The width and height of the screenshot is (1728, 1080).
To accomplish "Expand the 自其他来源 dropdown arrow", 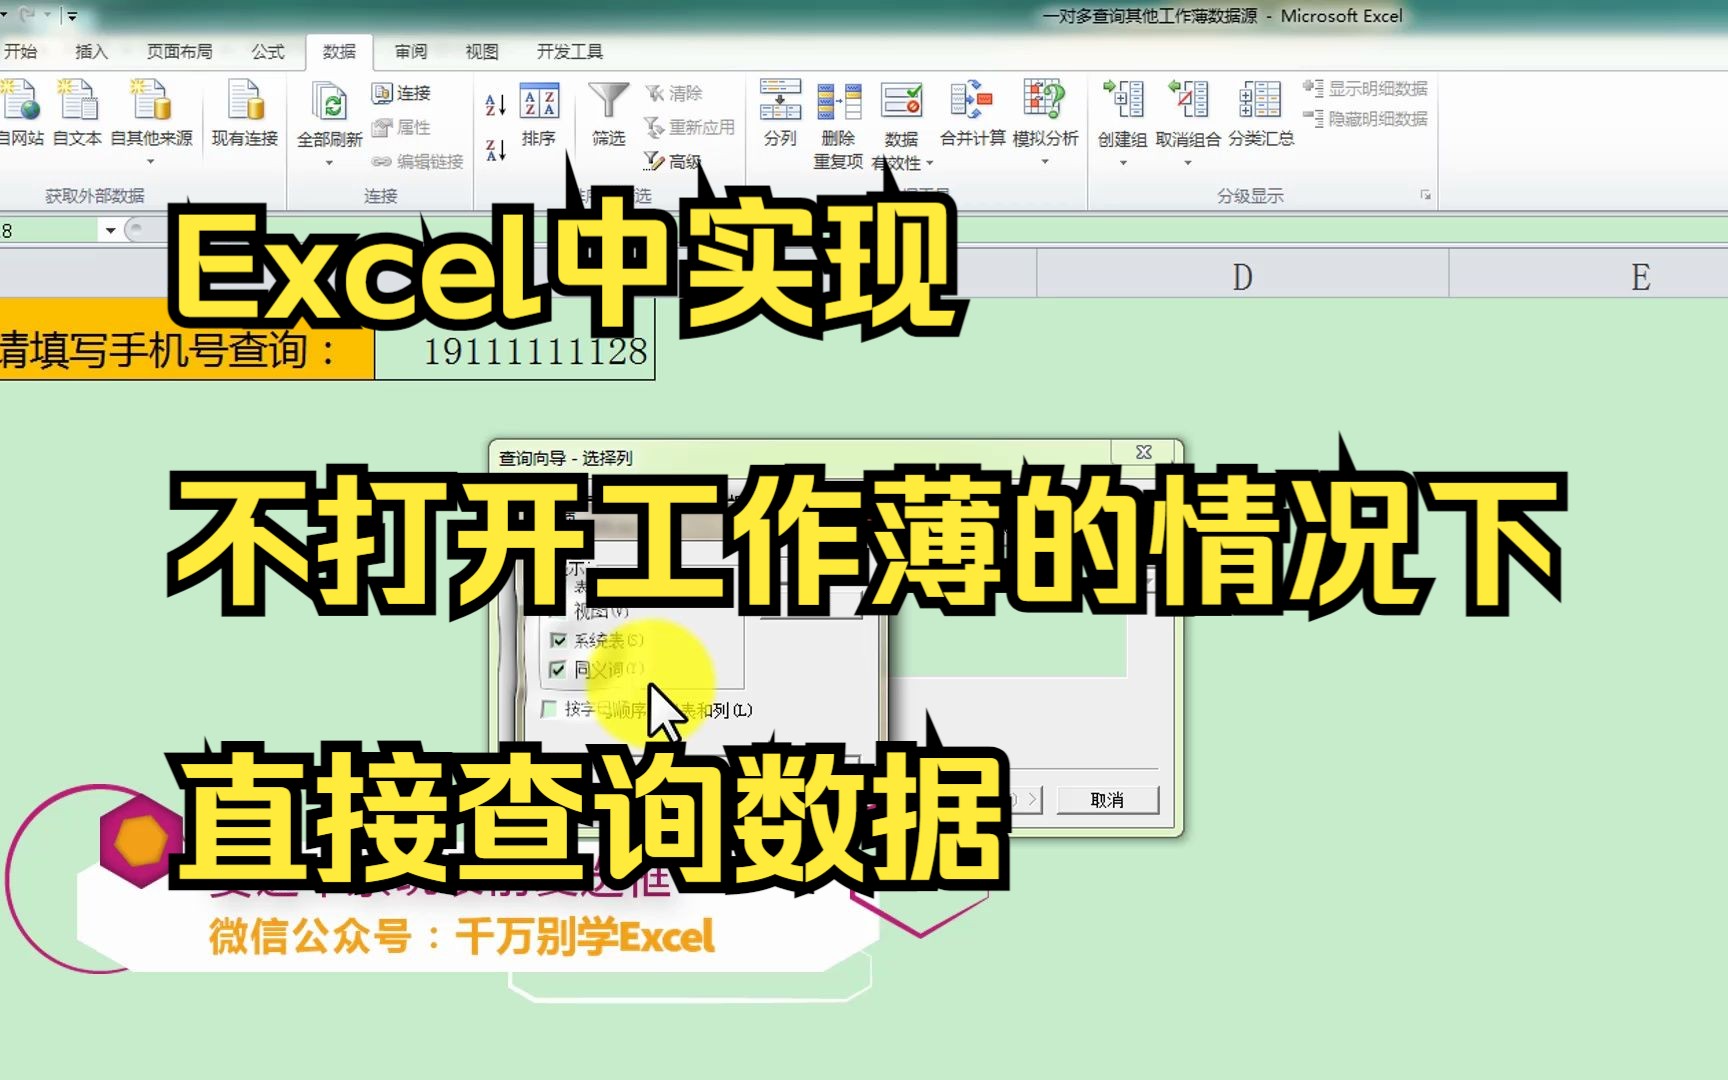I will (152, 160).
